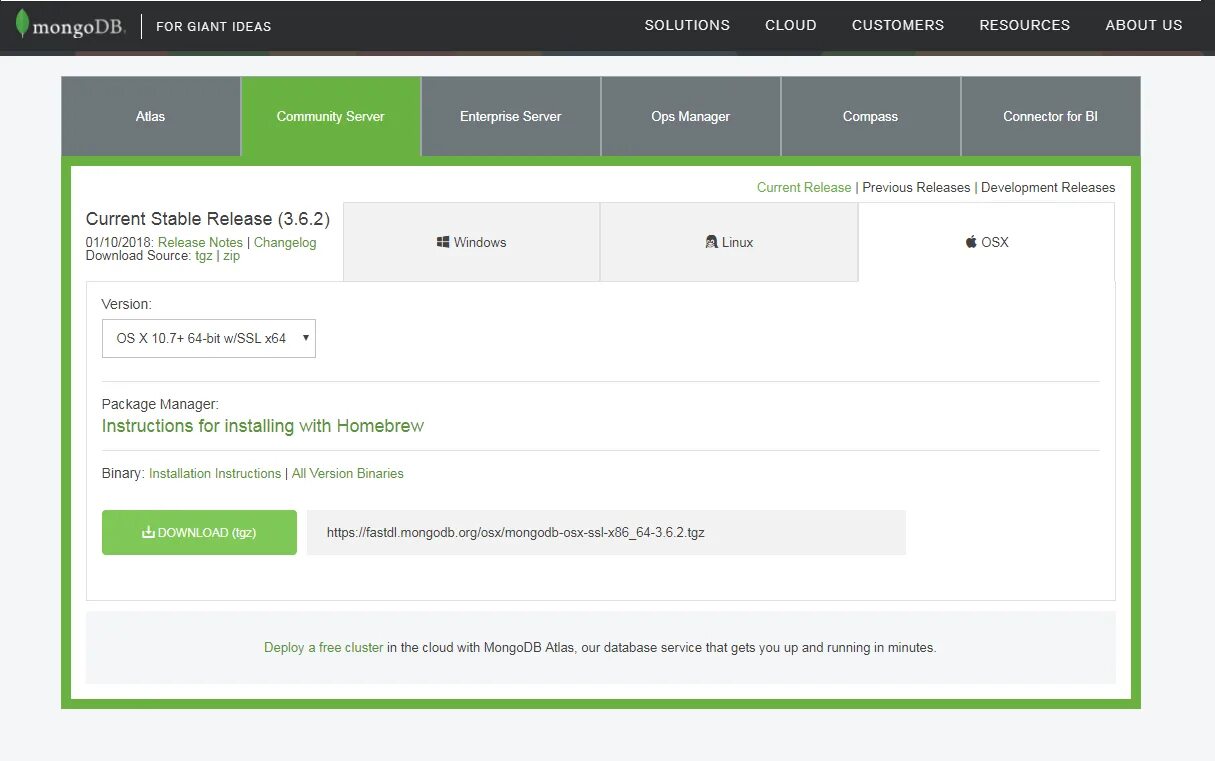View Development Releases

pos(1048,187)
